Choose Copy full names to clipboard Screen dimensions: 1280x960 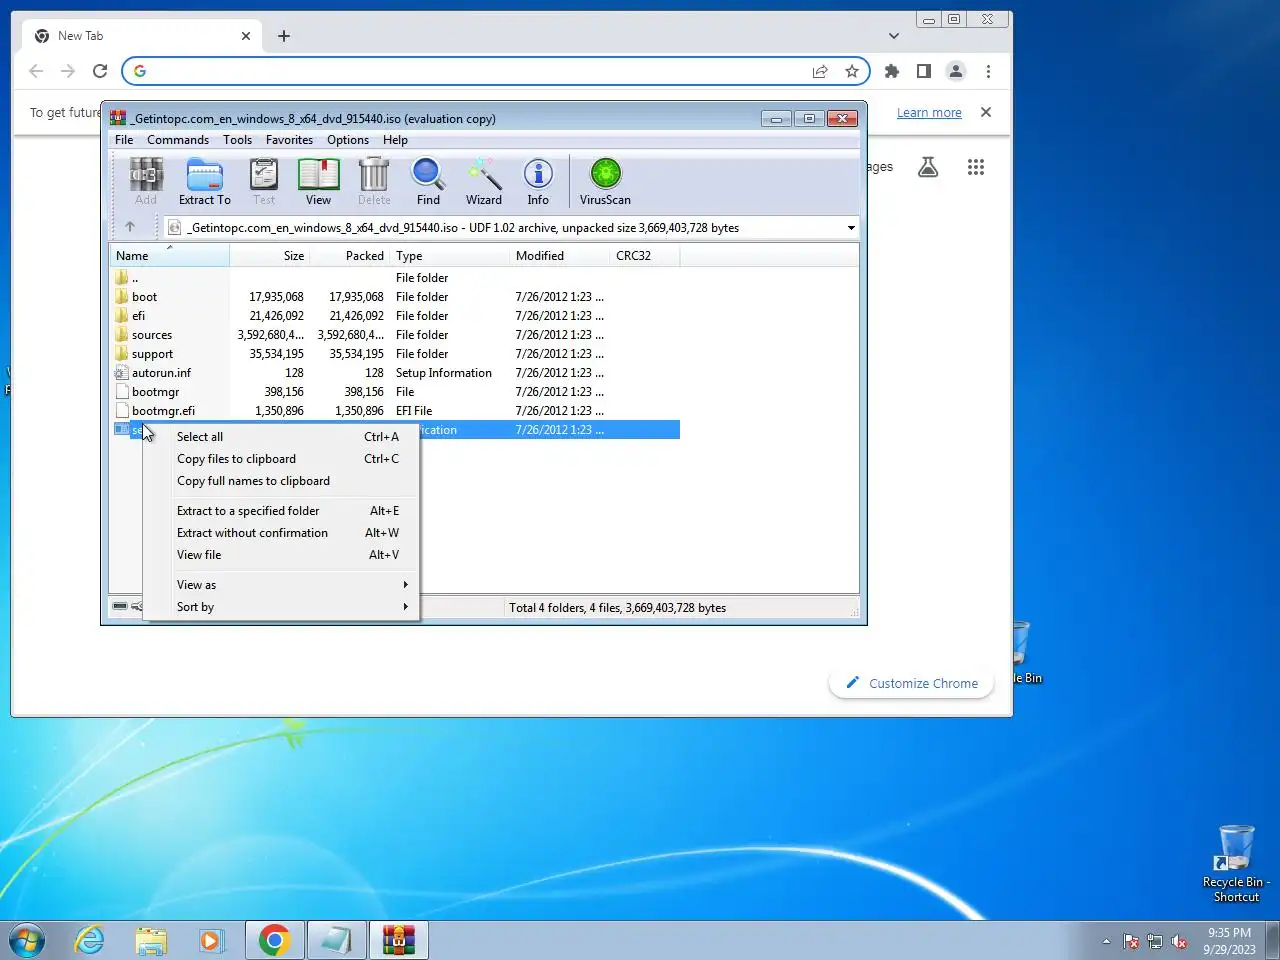[x=281, y=481]
